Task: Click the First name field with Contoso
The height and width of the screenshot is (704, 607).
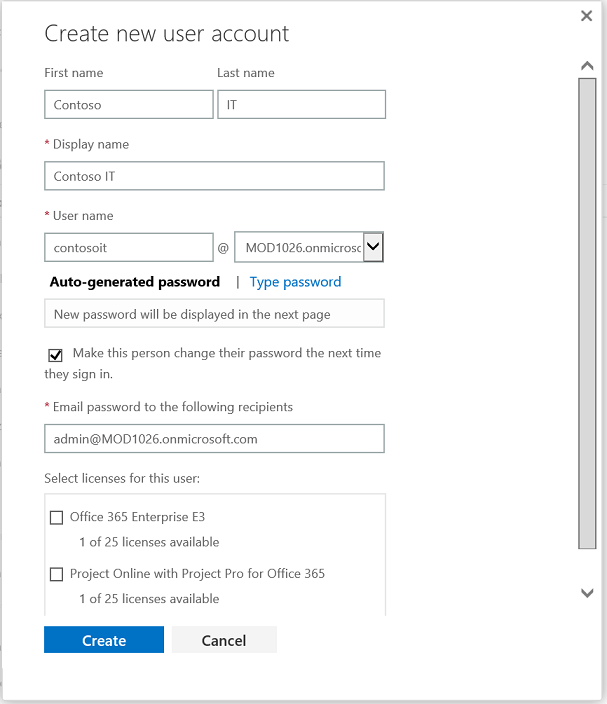Action: [x=128, y=104]
